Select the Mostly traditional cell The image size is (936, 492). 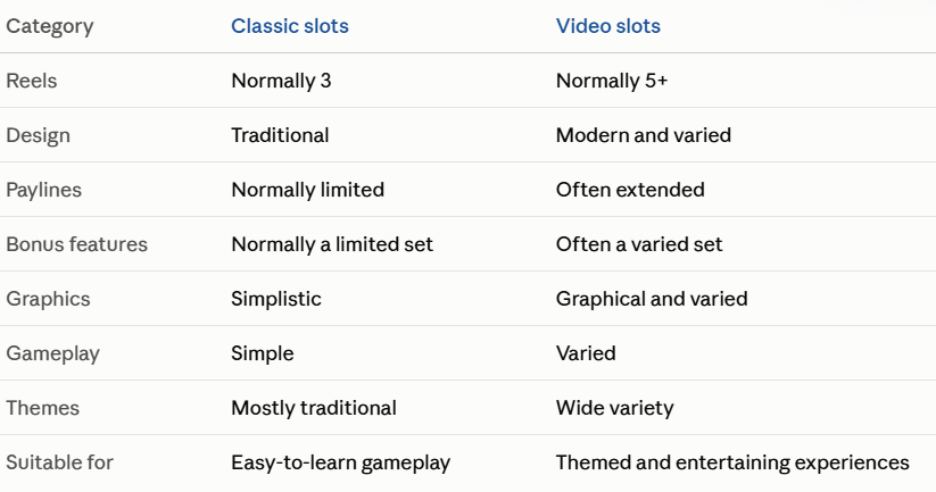[x=313, y=408]
